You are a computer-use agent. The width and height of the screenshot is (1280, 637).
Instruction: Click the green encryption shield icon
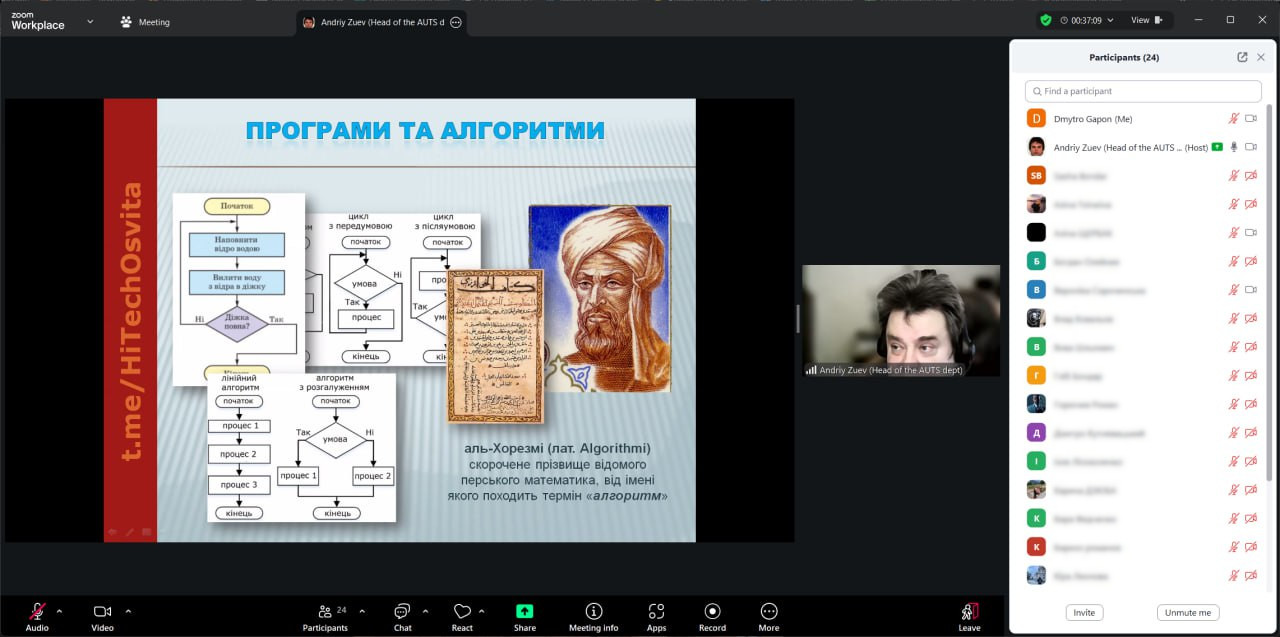(x=1046, y=20)
